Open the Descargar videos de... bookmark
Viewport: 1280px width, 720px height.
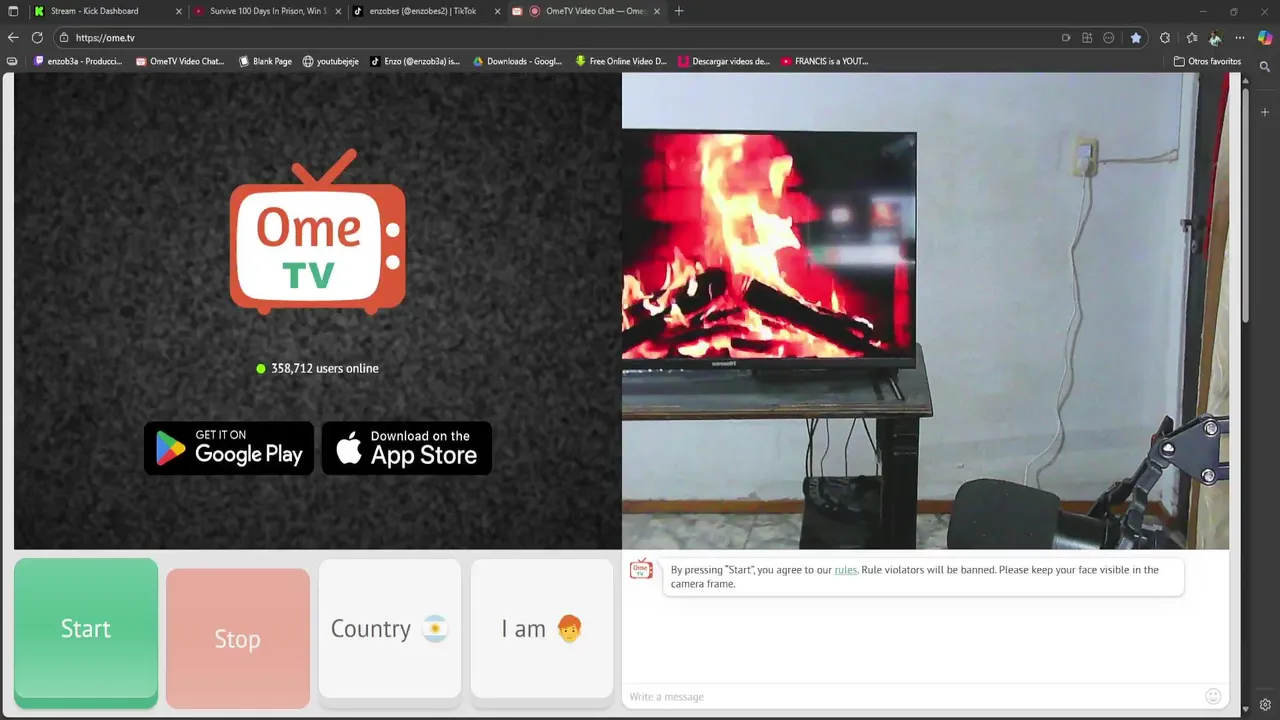click(724, 61)
